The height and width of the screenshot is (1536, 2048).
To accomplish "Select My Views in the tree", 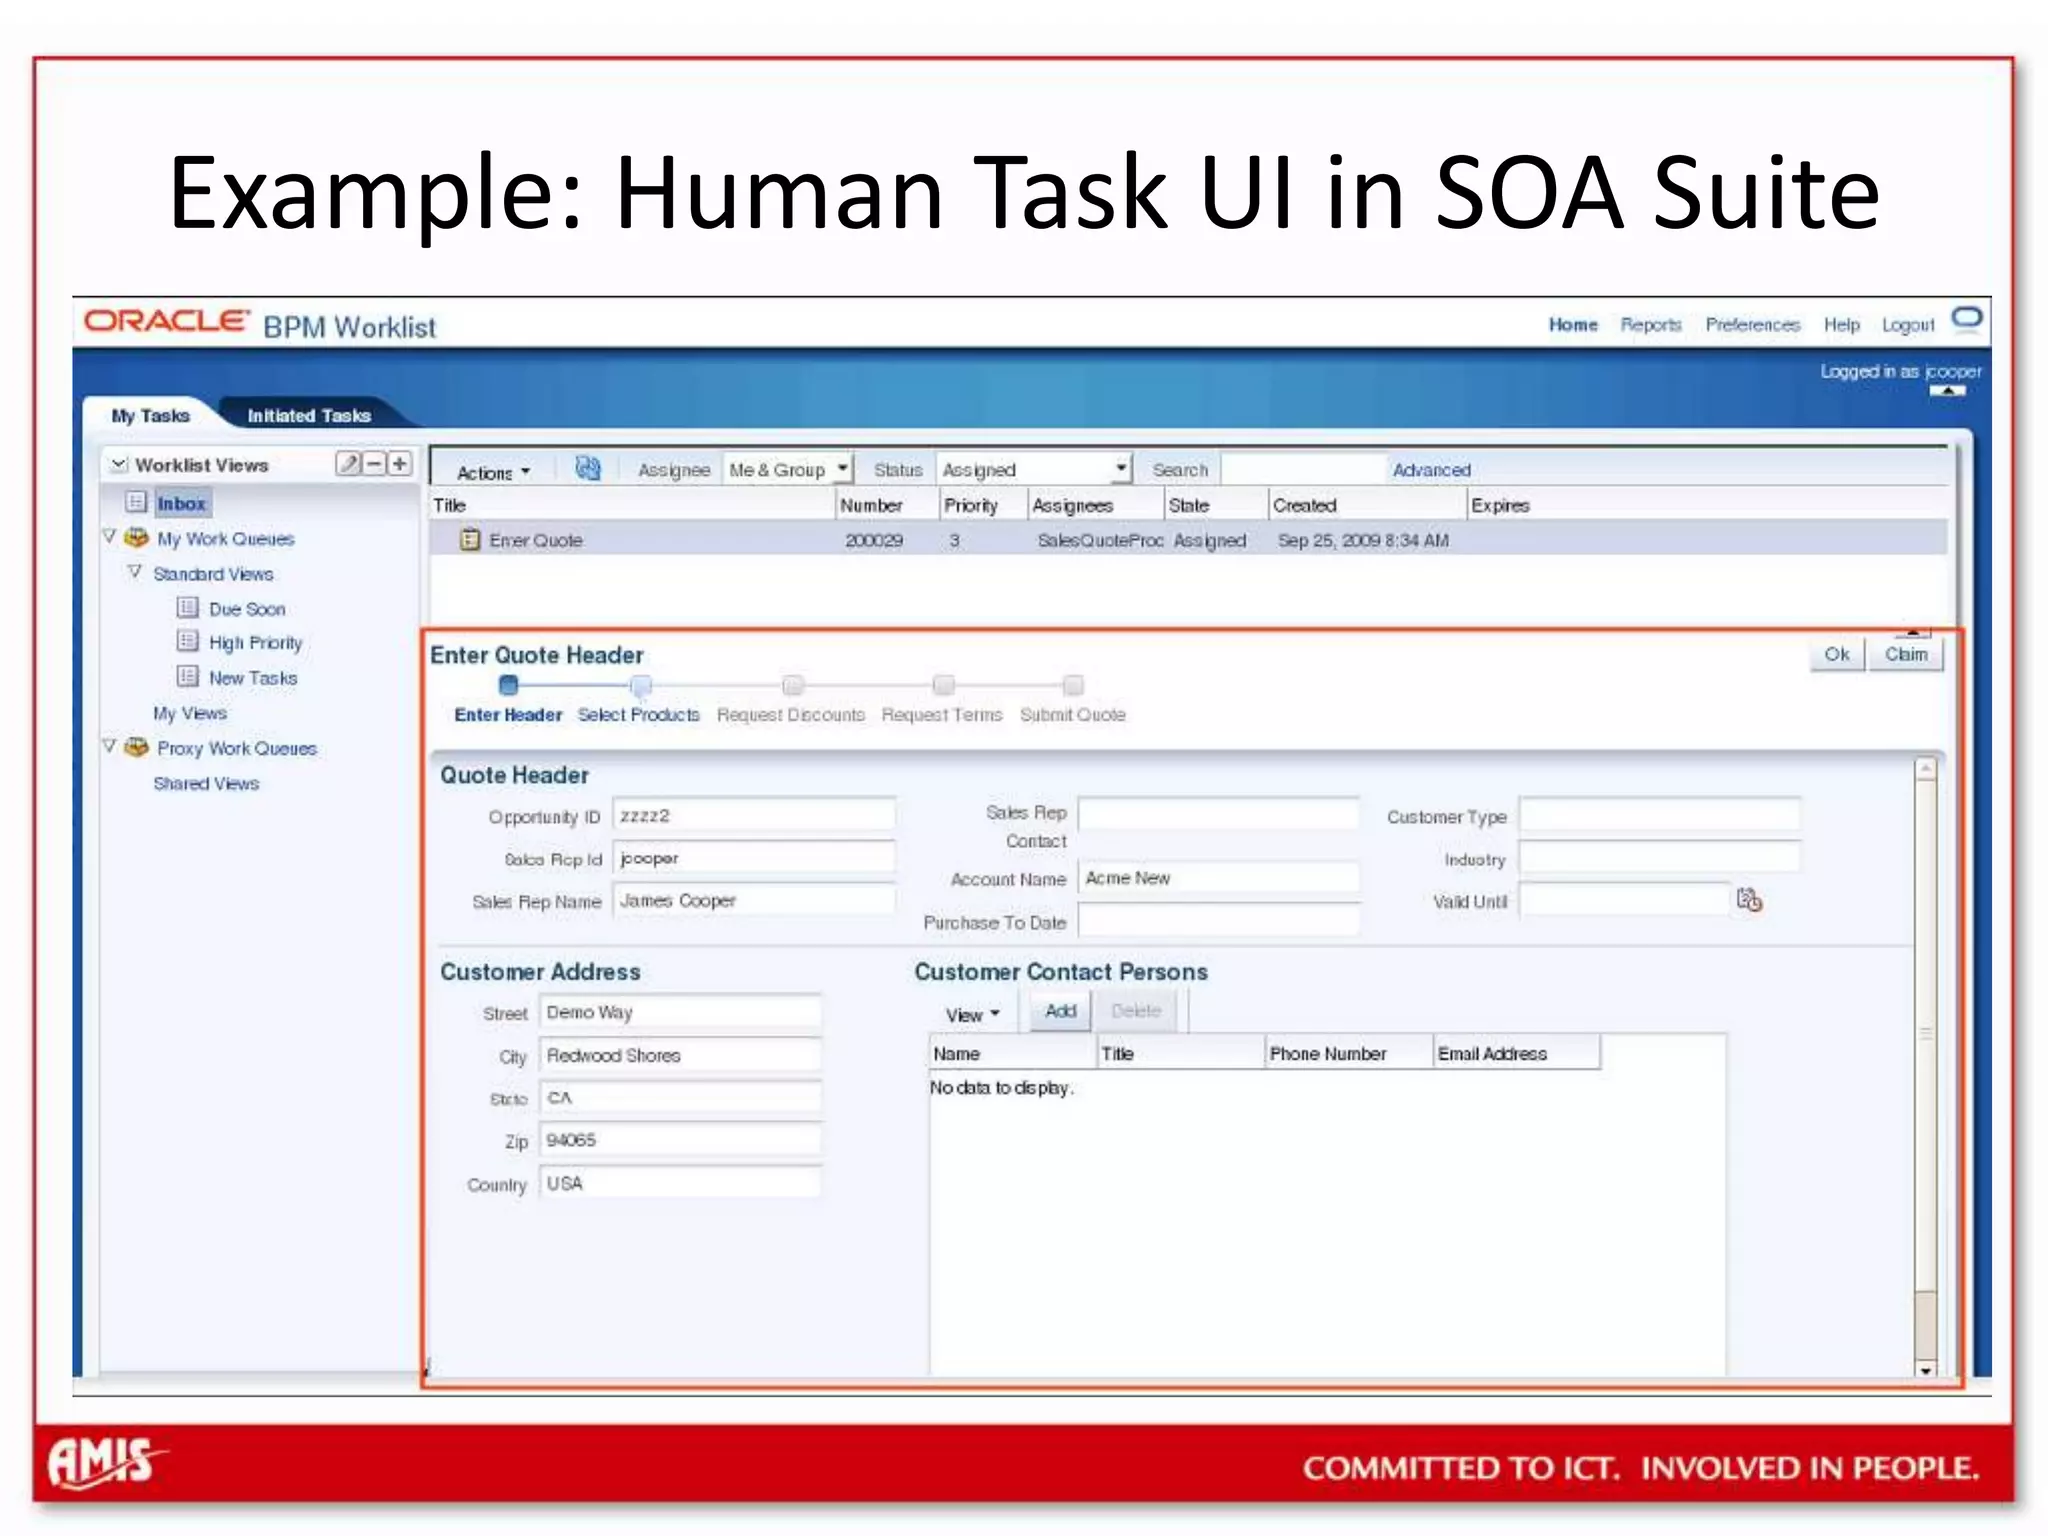I will (190, 713).
